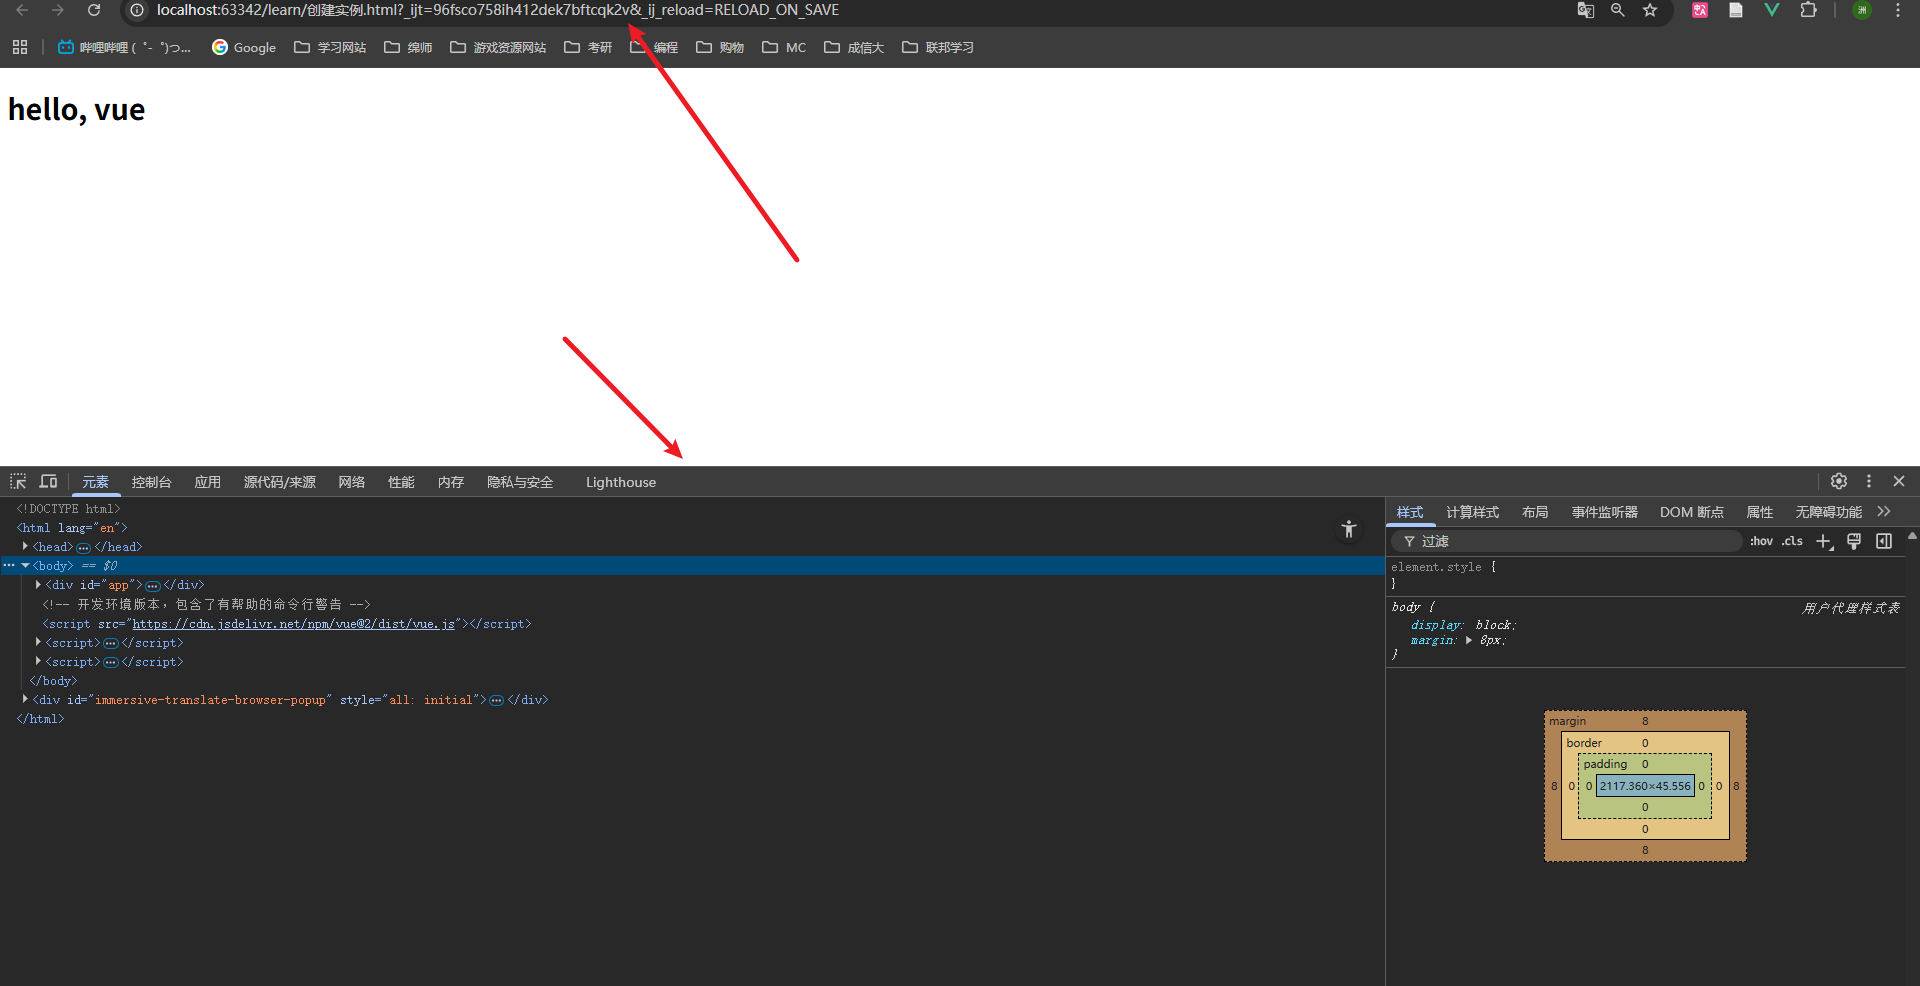This screenshot has height=986, width=1920.
Task: Switch to the 控制台 console panel
Action: coord(151,481)
